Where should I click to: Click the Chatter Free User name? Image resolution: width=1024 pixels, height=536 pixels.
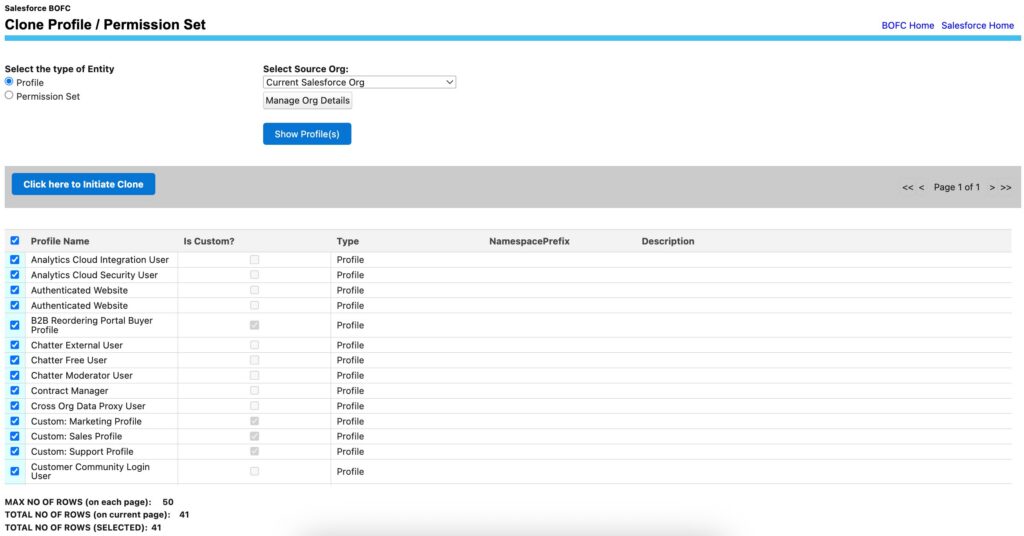pyautogui.click(x=69, y=360)
